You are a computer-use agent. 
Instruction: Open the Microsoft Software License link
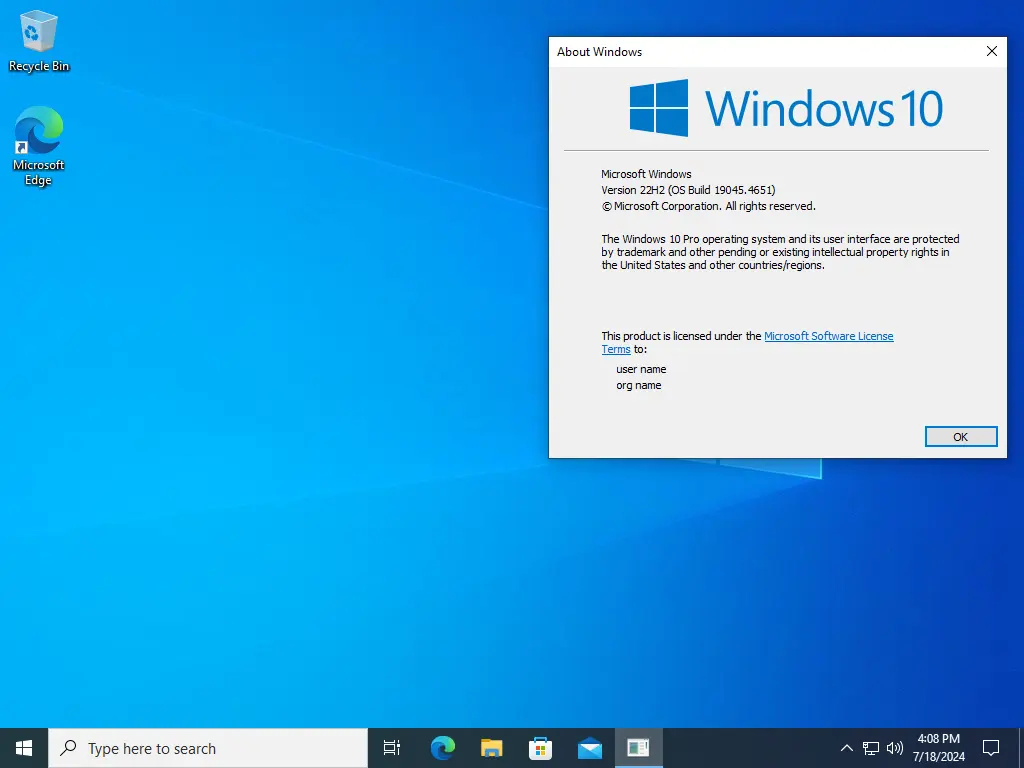tap(829, 336)
